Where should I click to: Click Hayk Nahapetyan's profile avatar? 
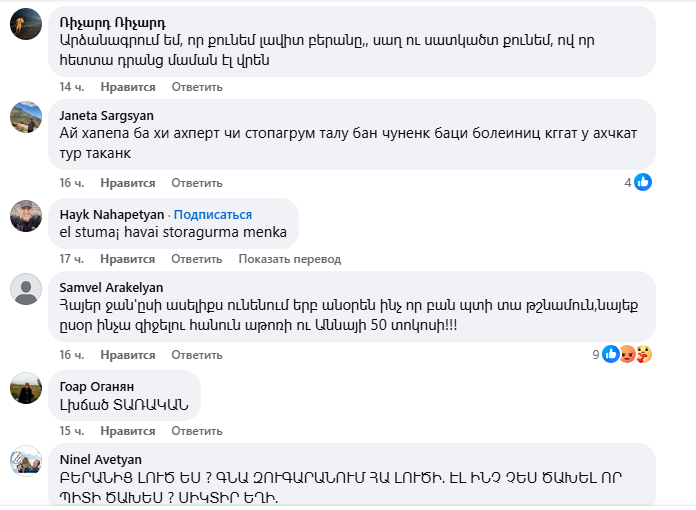pos(26,216)
